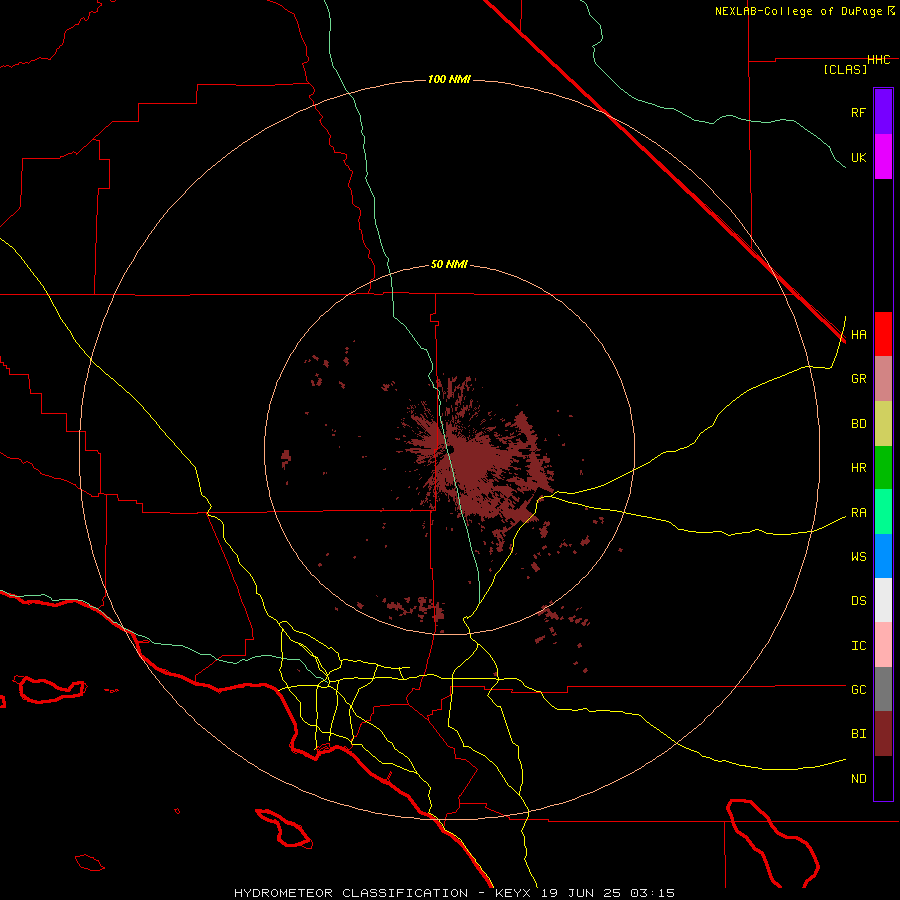900x900 pixels.
Task: Click the HR green legend swatch
Action: pyautogui.click(x=883, y=468)
